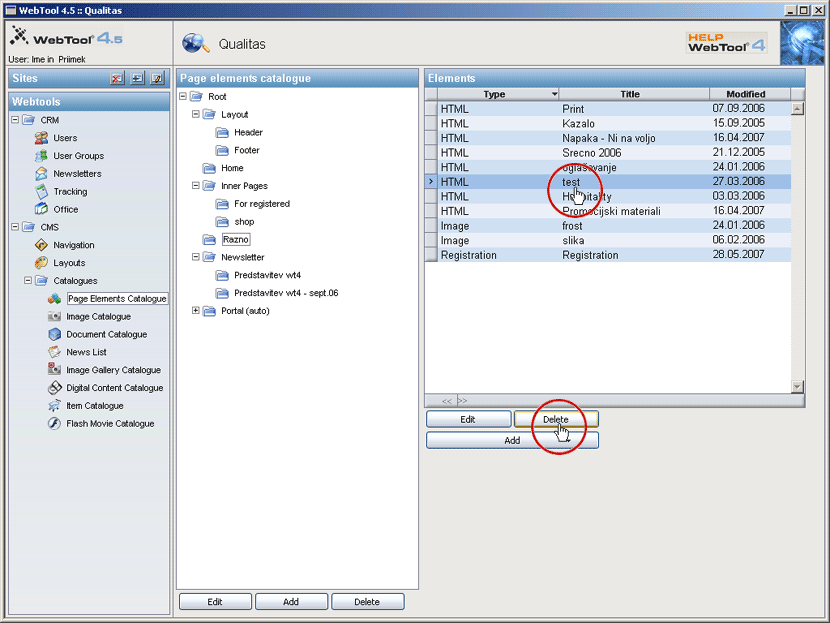The height and width of the screenshot is (623, 830).
Task: Click the Elements list scroll down arrow
Action: pyautogui.click(x=797, y=386)
